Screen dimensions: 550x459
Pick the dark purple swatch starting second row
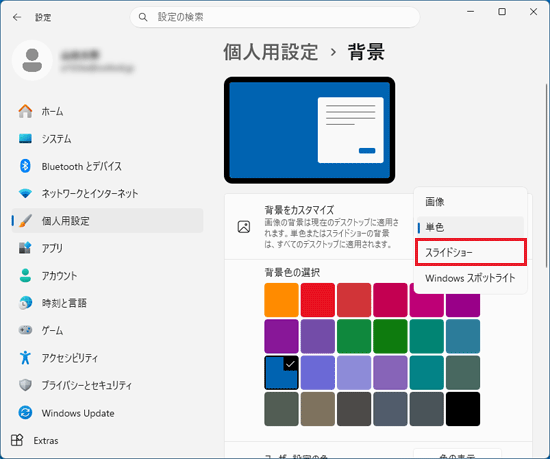click(x=281, y=336)
